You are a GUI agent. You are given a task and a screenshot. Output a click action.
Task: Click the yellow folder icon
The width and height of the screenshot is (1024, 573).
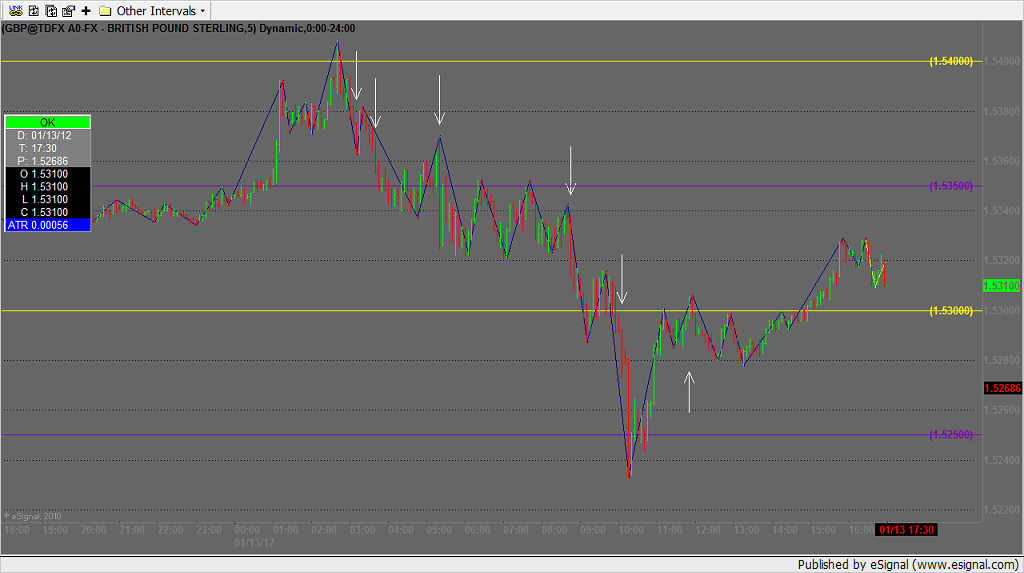[105, 11]
